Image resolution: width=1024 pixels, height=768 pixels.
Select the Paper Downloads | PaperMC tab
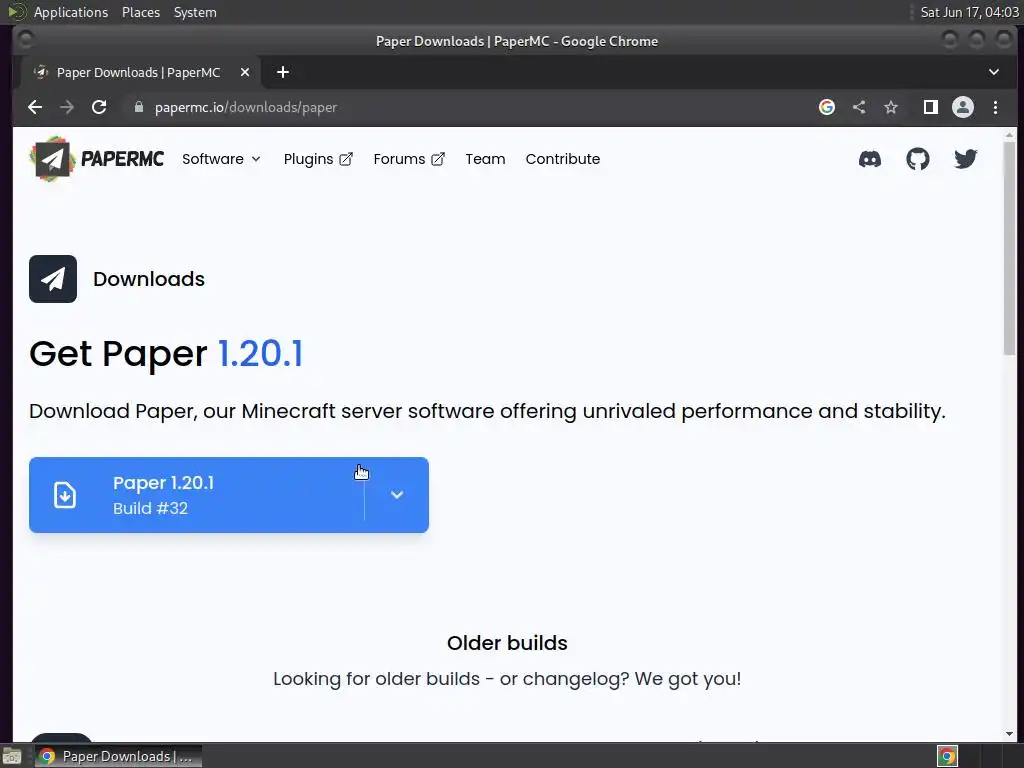coord(138,72)
